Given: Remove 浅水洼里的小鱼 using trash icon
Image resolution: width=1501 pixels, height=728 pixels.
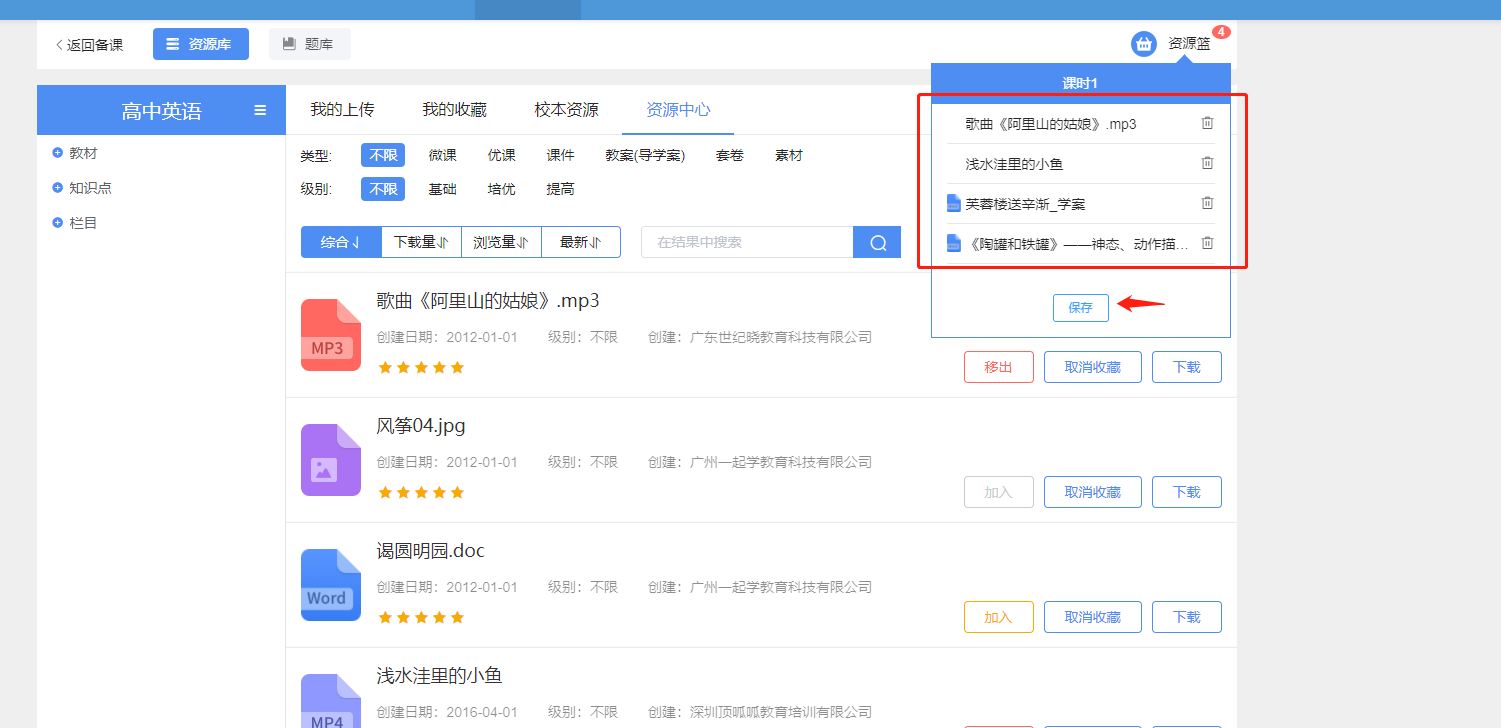Looking at the screenshot, I should [1207, 163].
